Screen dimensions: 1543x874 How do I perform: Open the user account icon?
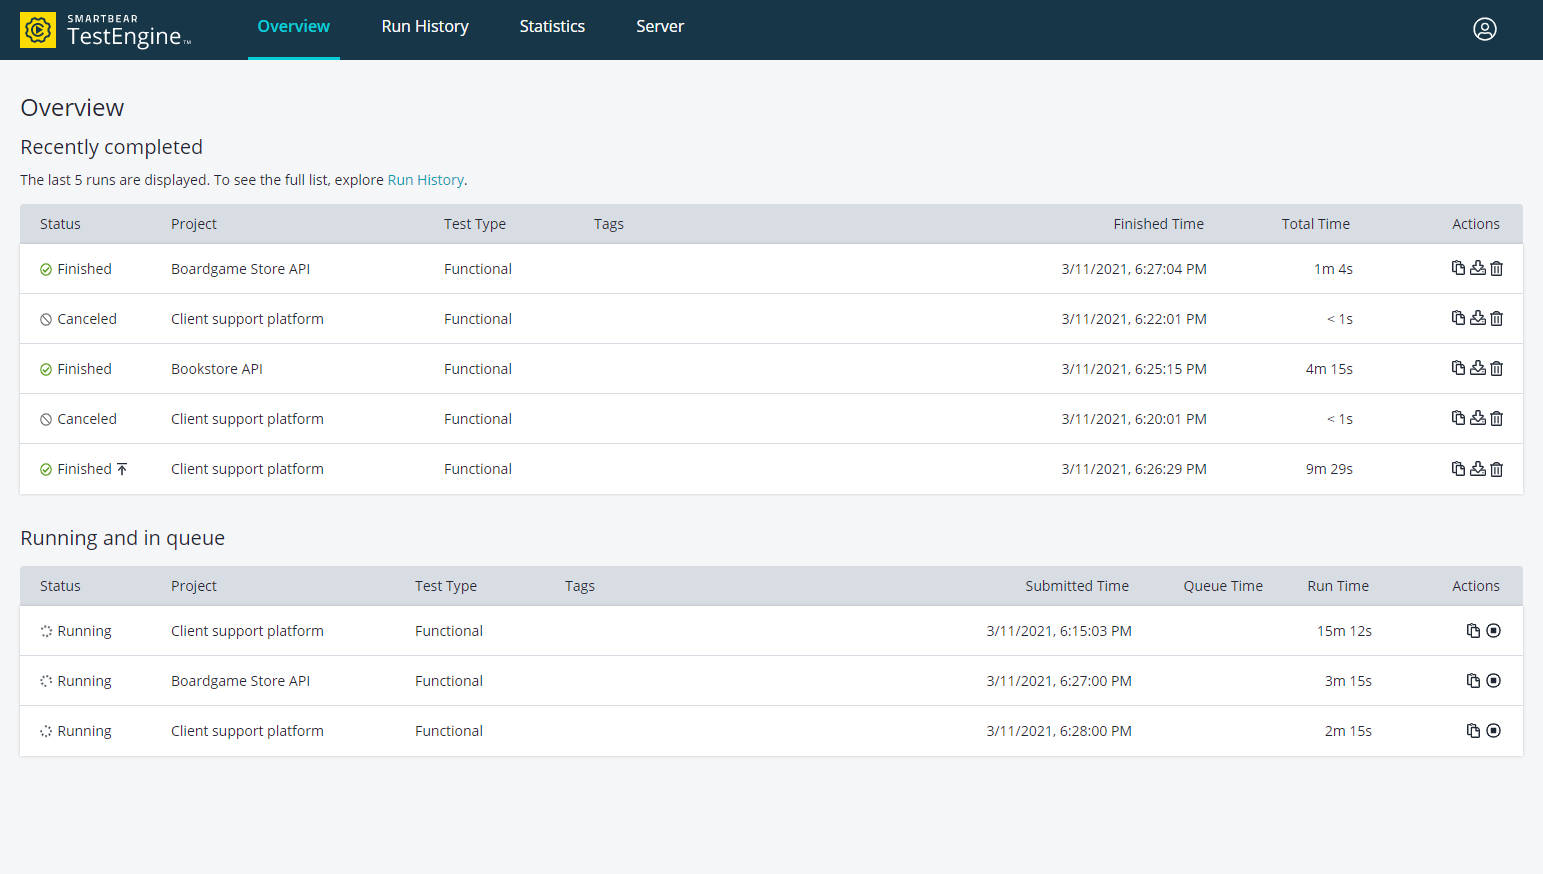(x=1485, y=29)
